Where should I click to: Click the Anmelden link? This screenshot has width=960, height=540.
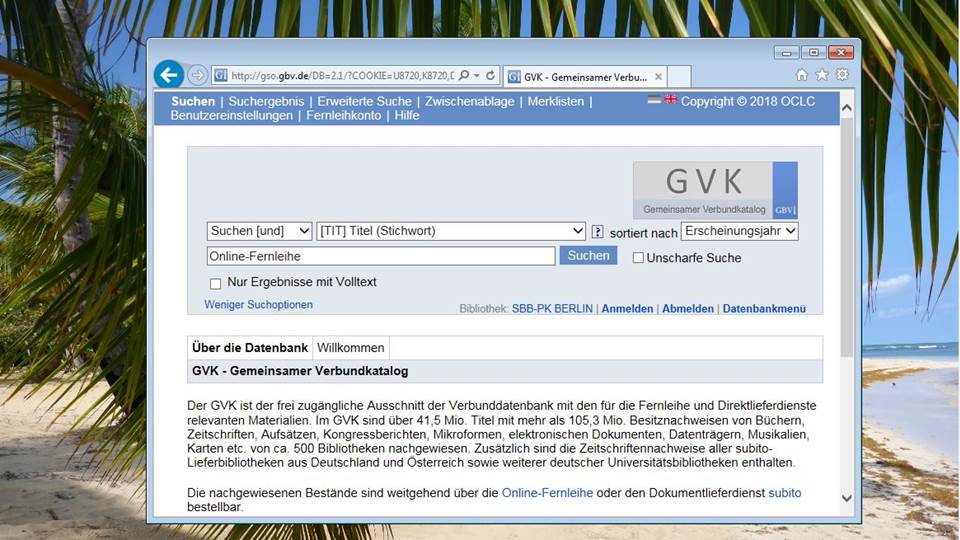(627, 309)
